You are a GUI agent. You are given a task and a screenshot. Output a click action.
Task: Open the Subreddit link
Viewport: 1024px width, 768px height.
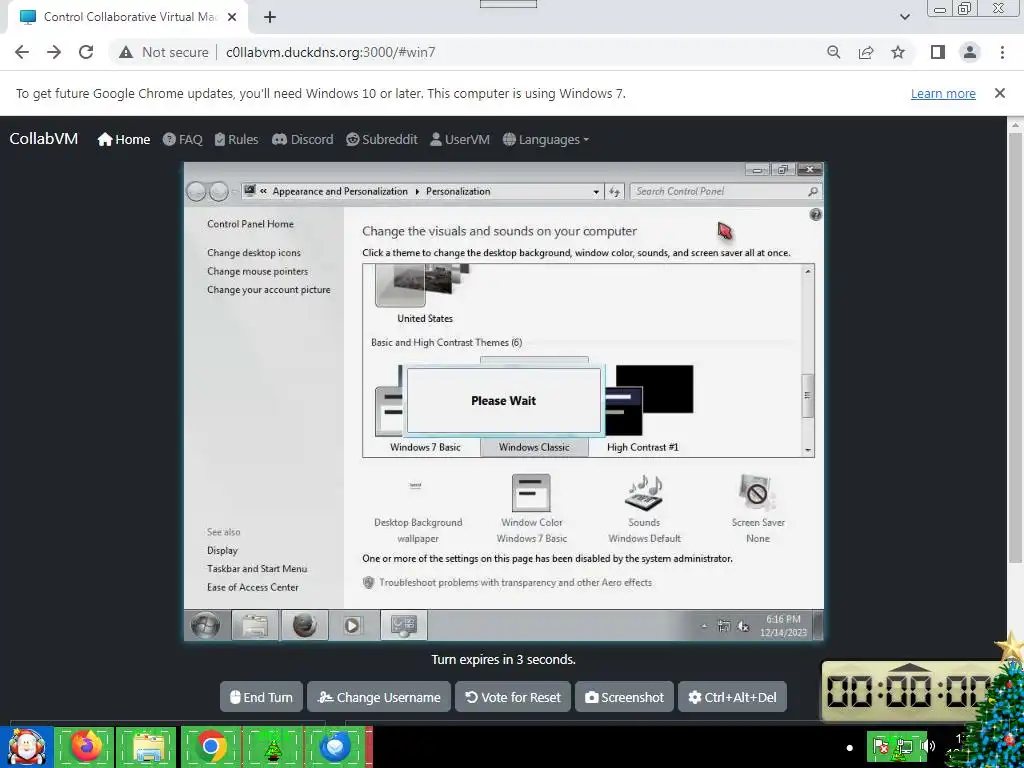tap(381, 139)
